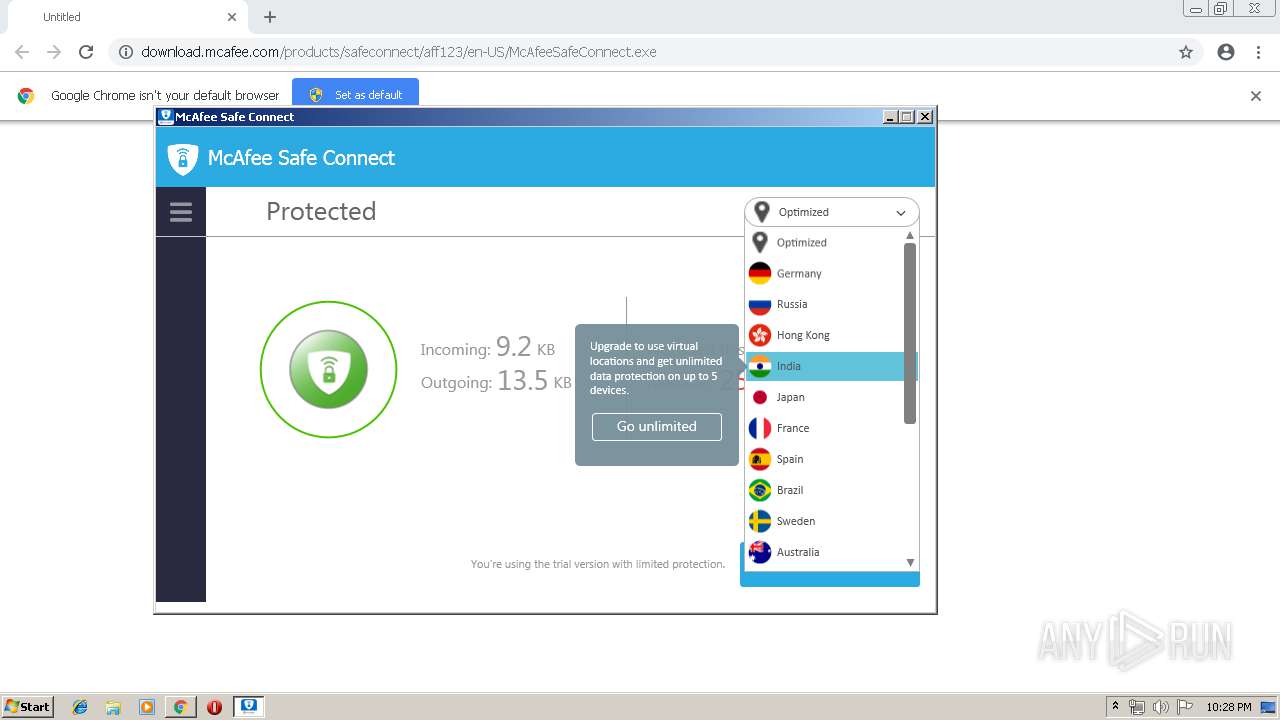This screenshot has height=720, width=1280.
Task: Click the network tray icon
Action: (x=1137, y=707)
